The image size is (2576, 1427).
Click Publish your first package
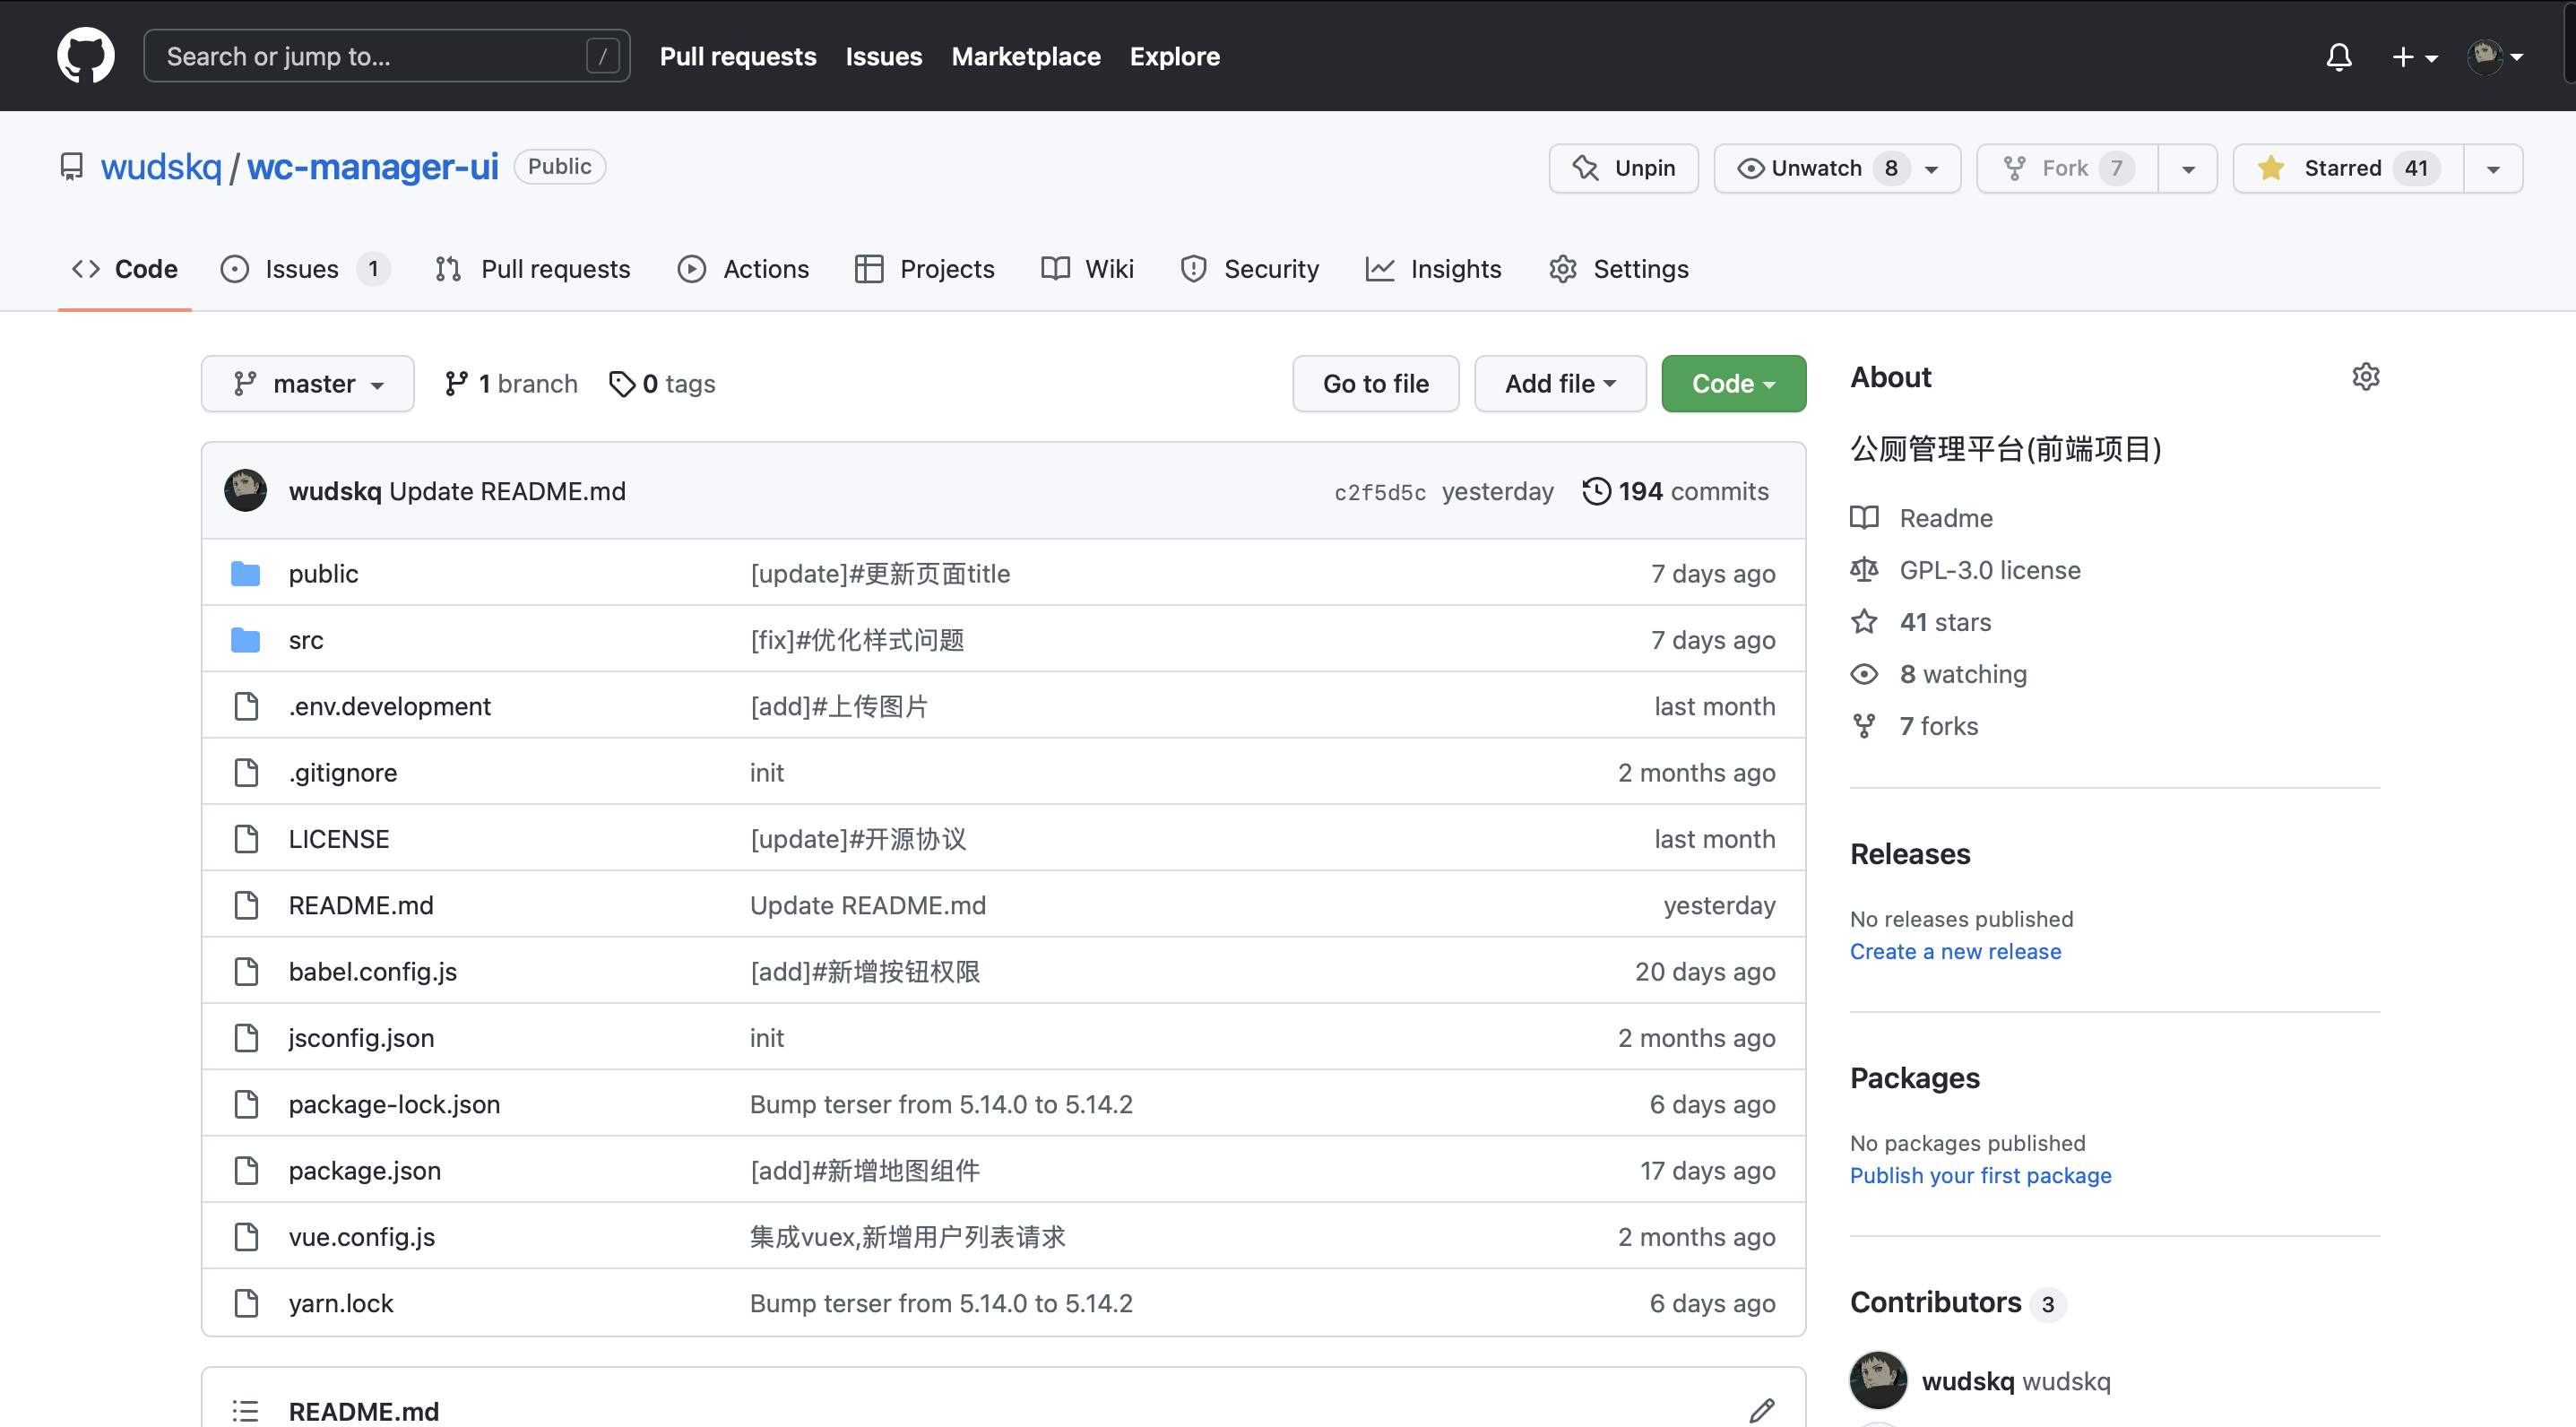pyautogui.click(x=1980, y=1175)
